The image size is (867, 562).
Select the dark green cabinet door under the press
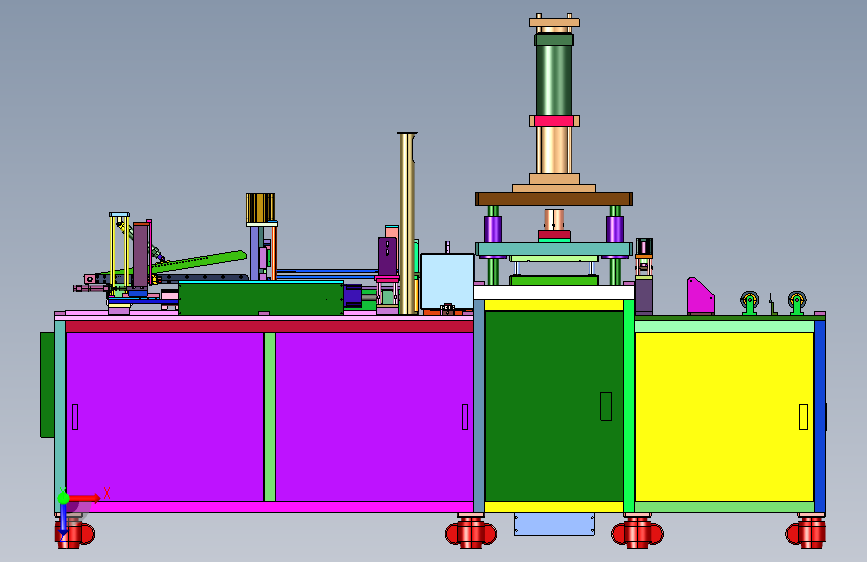point(554,406)
